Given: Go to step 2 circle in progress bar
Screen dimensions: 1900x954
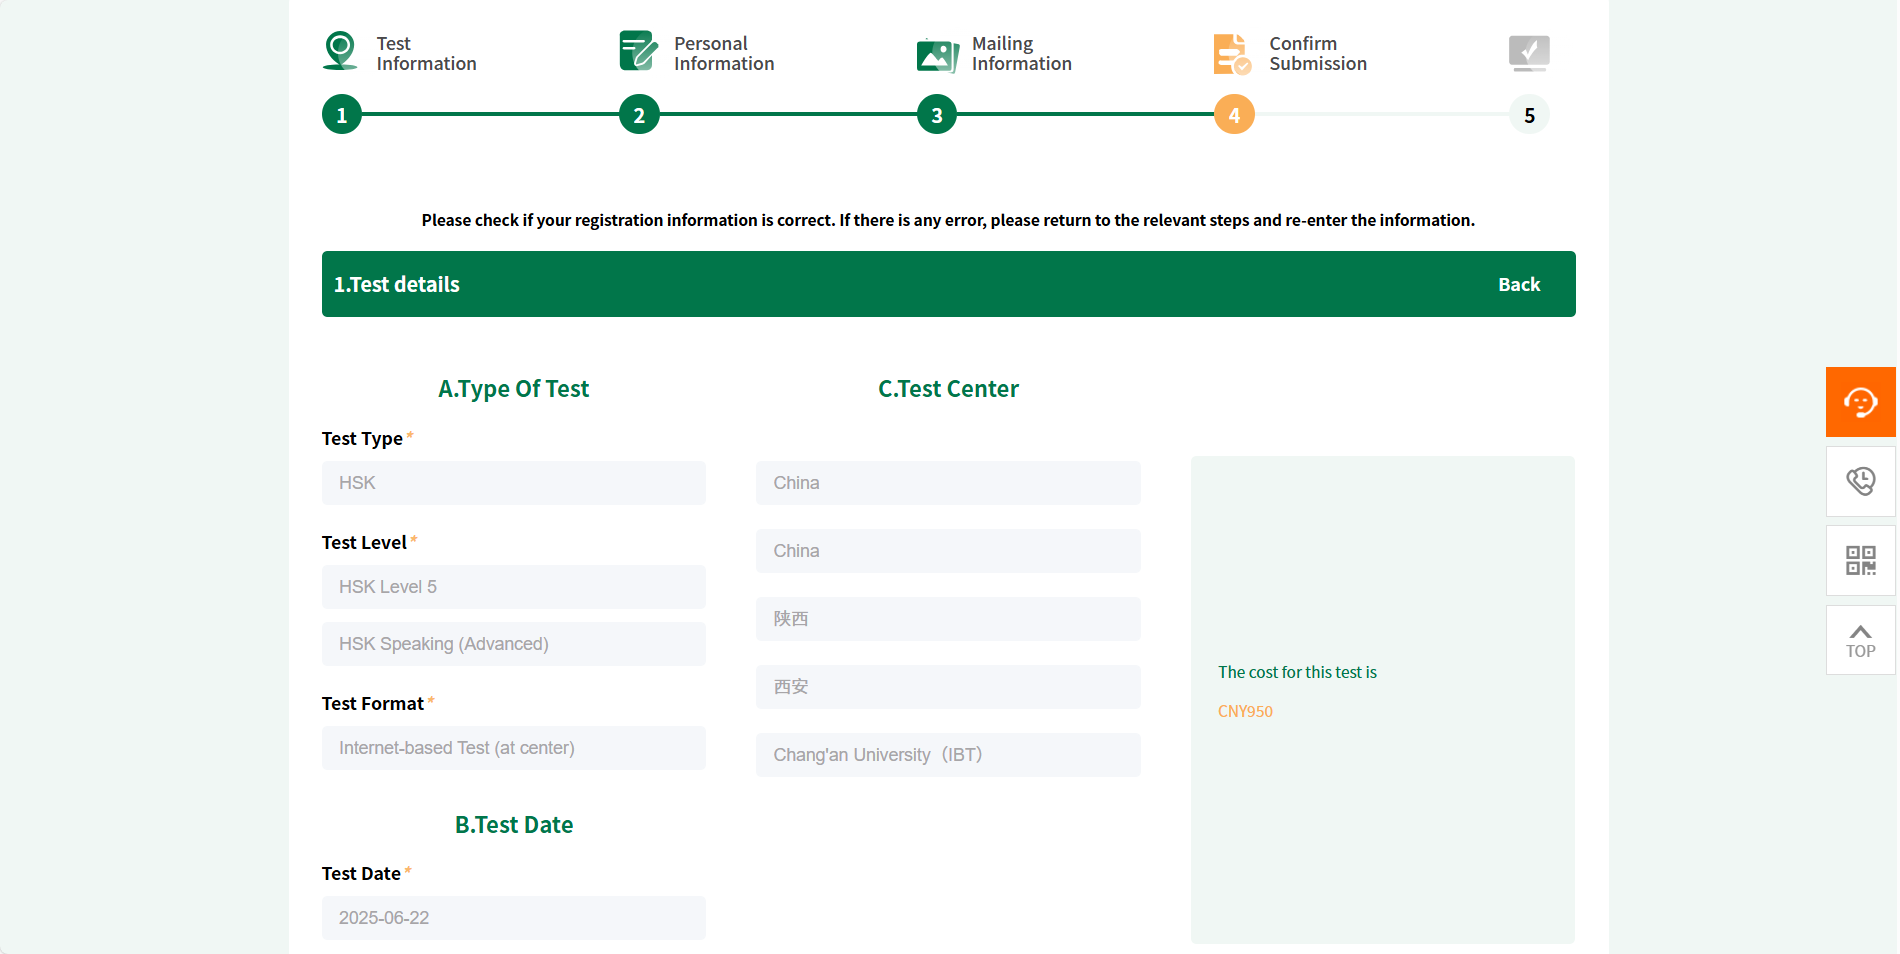Looking at the screenshot, I should click(639, 115).
